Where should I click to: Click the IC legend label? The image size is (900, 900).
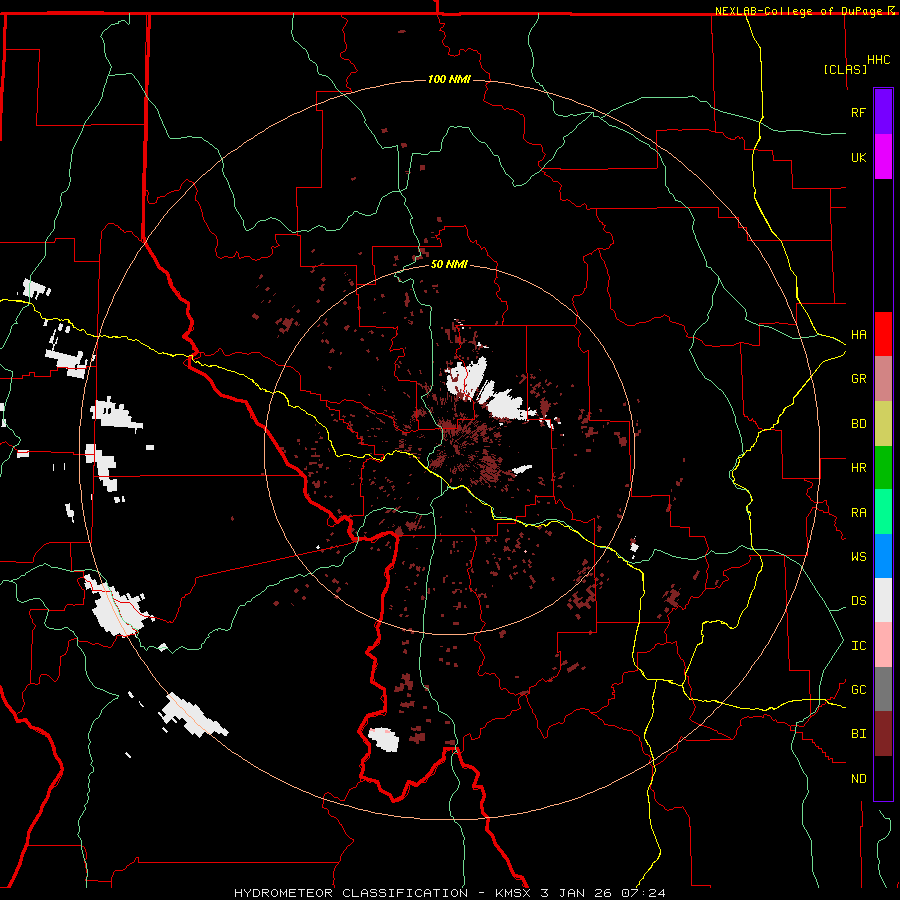858,646
